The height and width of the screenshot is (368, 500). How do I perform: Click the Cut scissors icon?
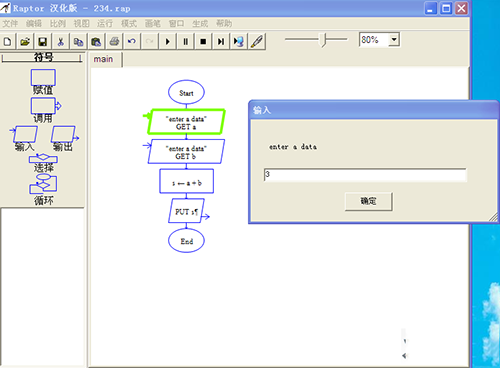60,42
